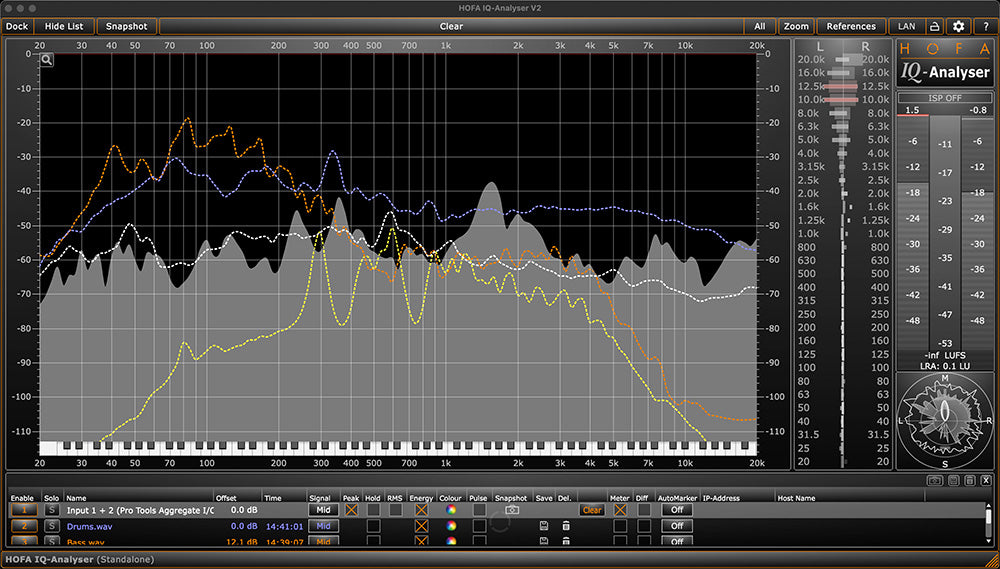Click the orange Clear button in Input row
Image resolution: width=1000 pixels, height=569 pixels.
tap(592, 510)
